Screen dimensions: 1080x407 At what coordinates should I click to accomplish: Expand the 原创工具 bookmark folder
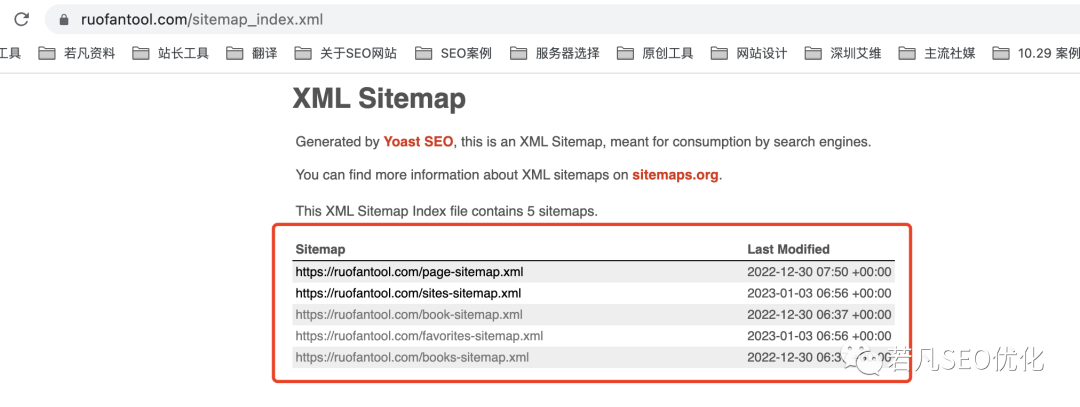point(655,54)
